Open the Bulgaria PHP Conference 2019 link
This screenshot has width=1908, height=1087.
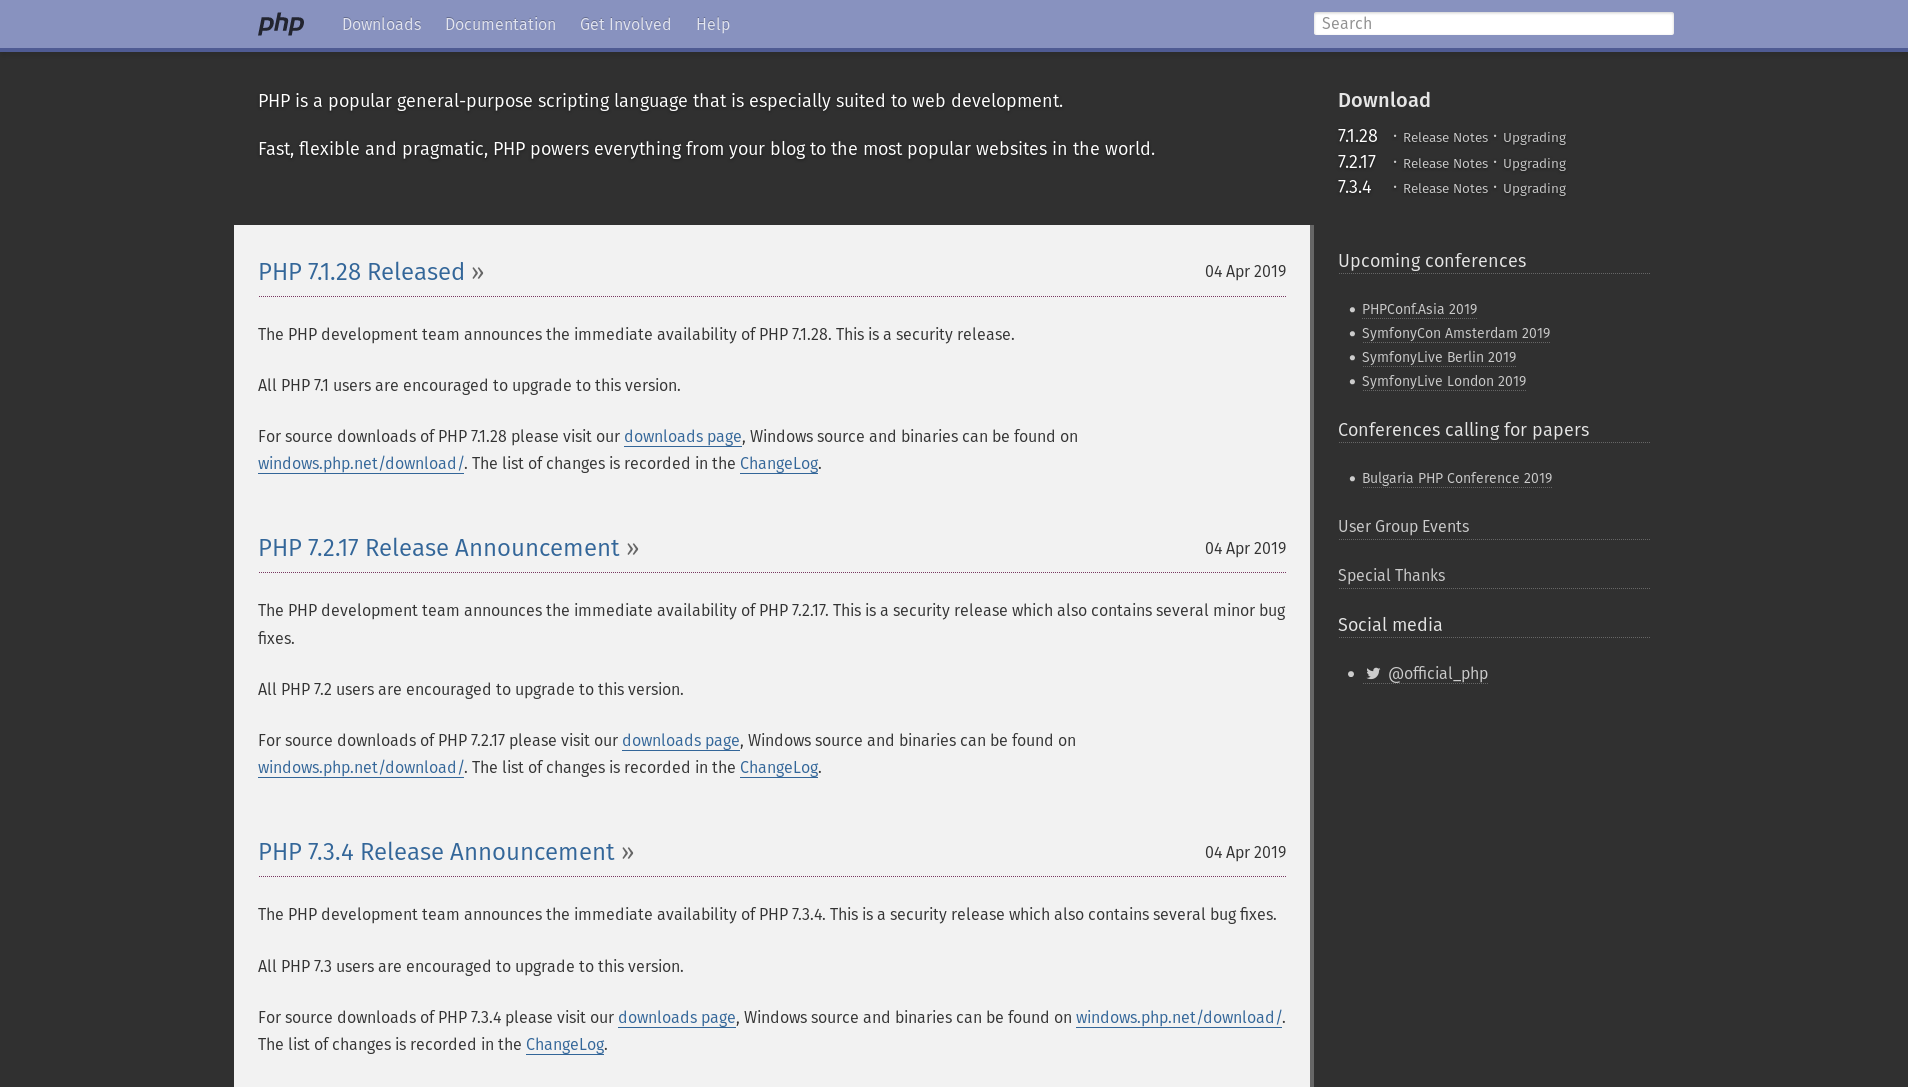point(1456,478)
